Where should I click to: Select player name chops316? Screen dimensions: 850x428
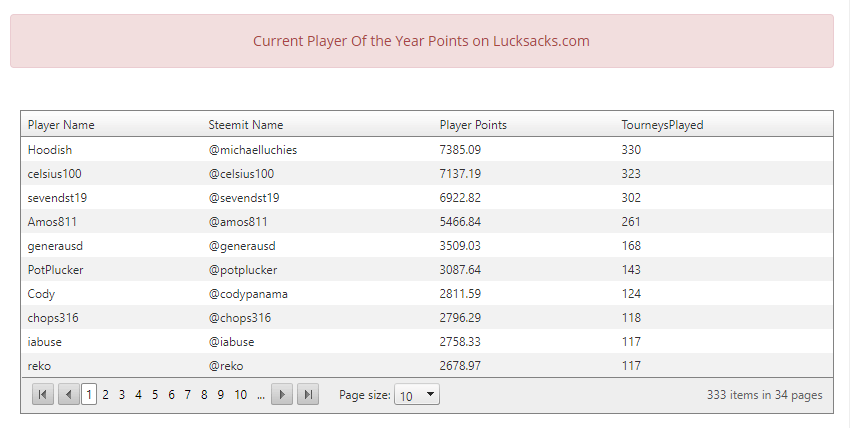[53, 318]
